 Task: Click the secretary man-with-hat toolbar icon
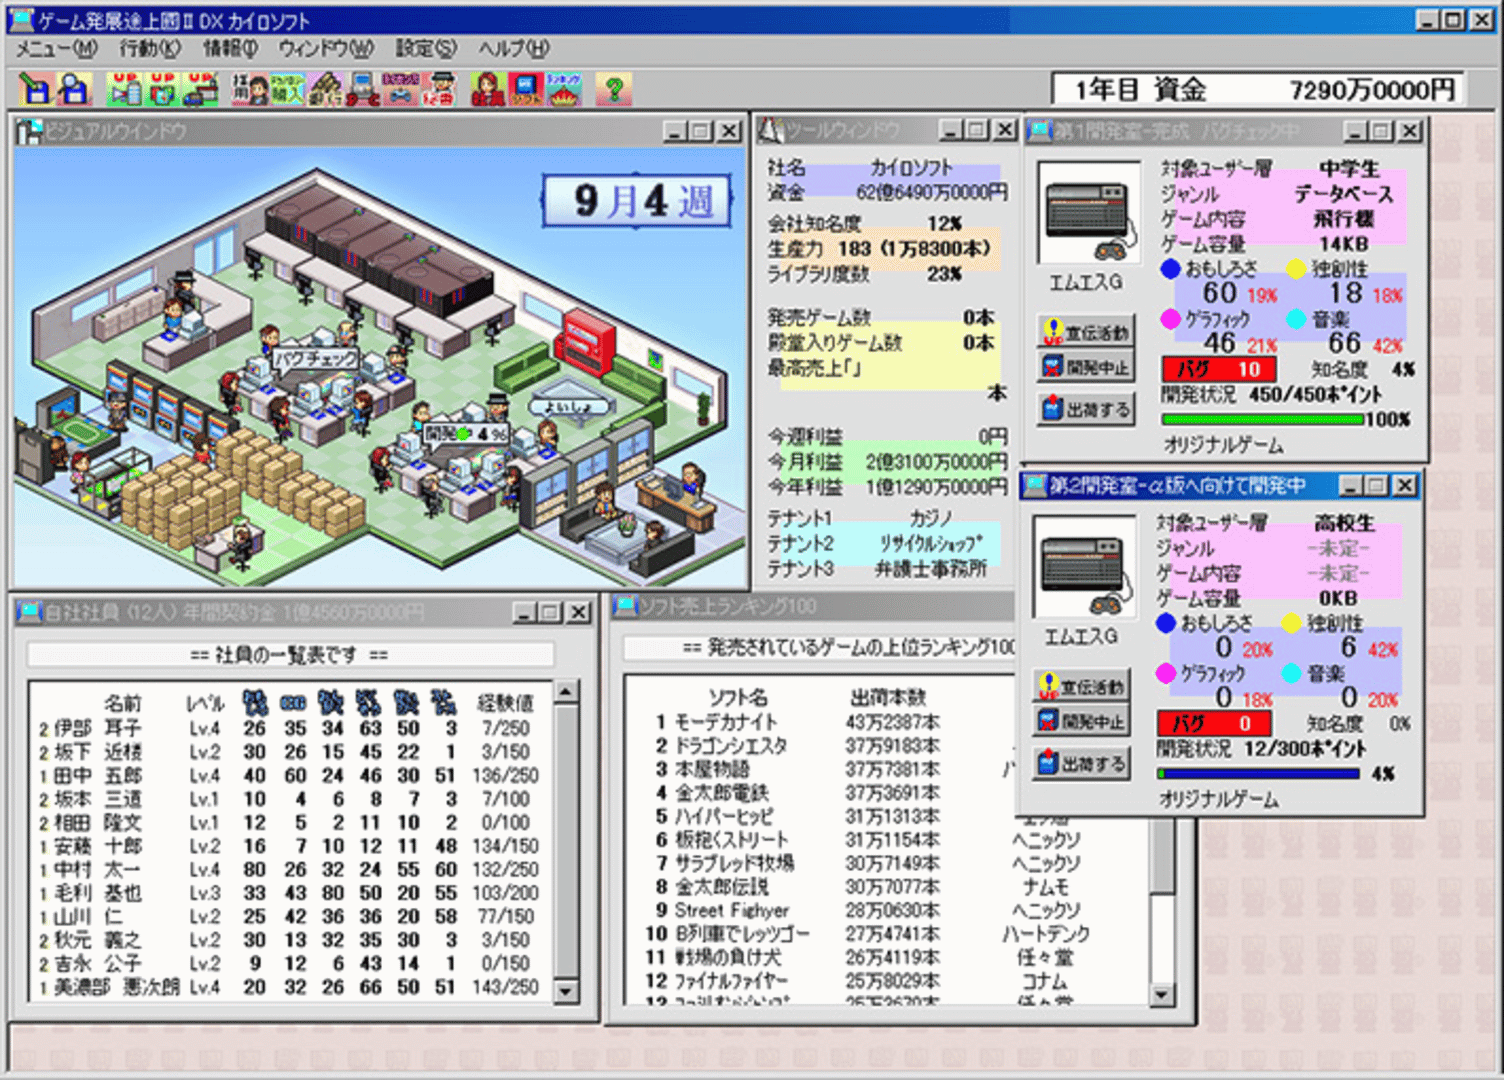click(439, 89)
